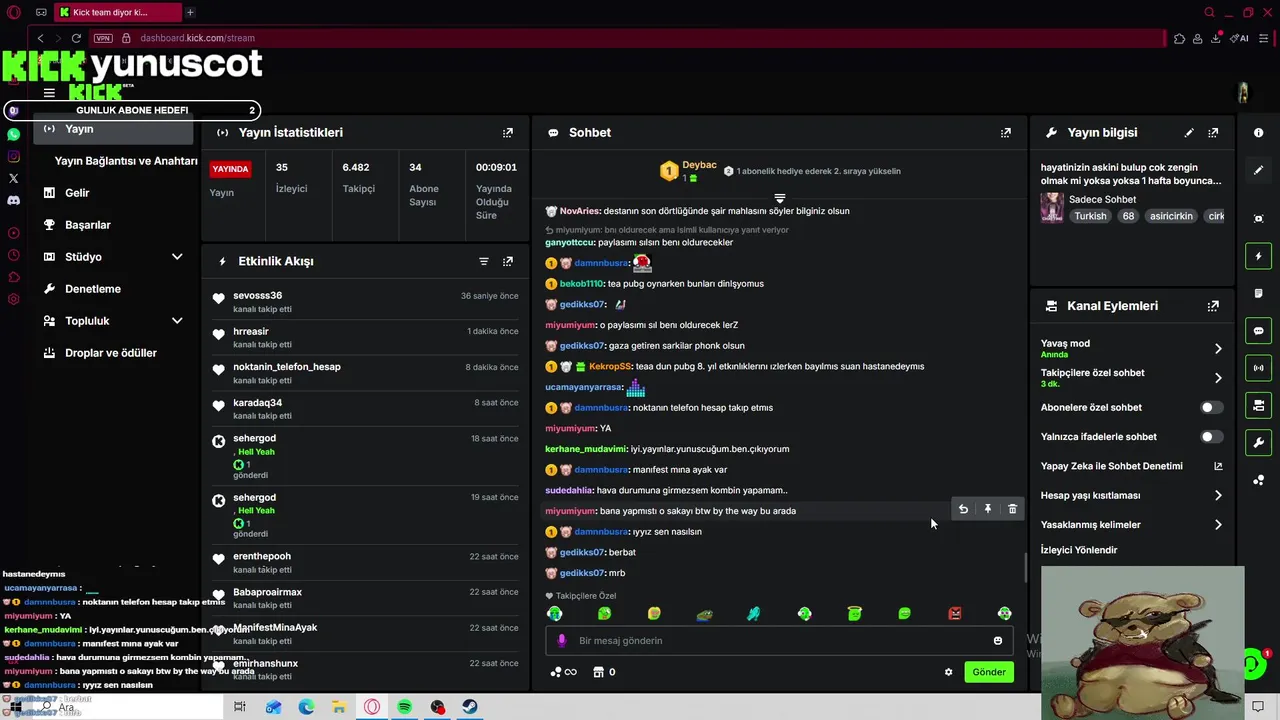The height and width of the screenshot is (720, 1280).
Task: Collapse the gift leaderboard arrow above chat
Action: click(x=780, y=198)
